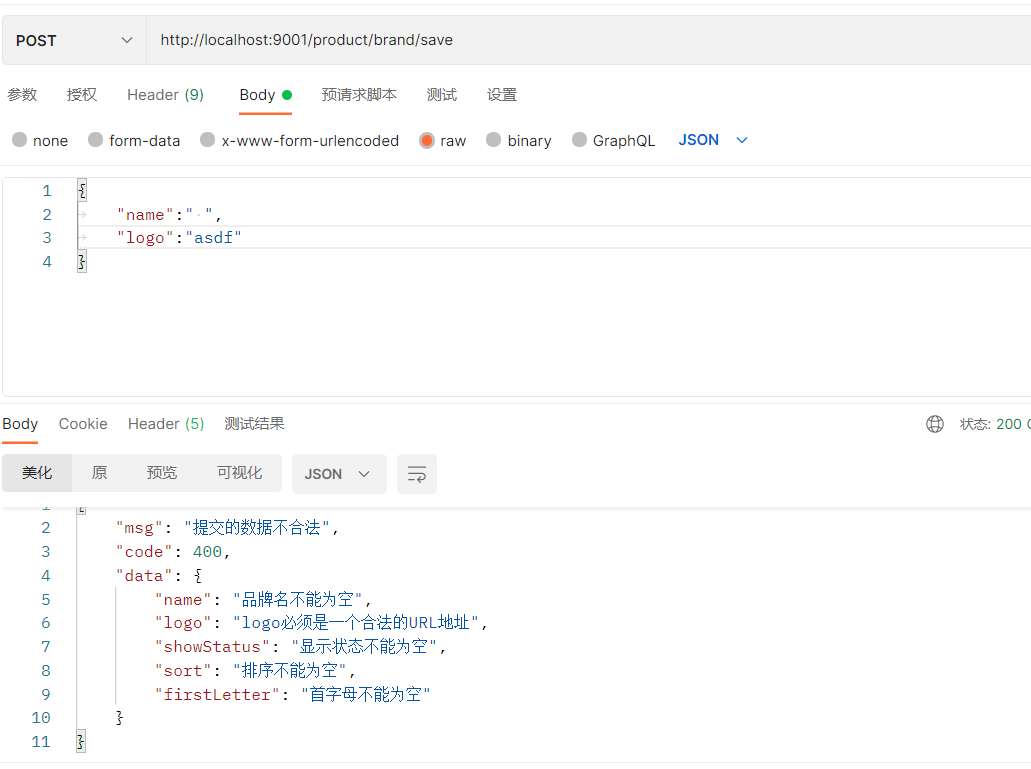This screenshot has height=769, width=1031.
Task: Click the globe network icon
Action: tap(934, 424)
